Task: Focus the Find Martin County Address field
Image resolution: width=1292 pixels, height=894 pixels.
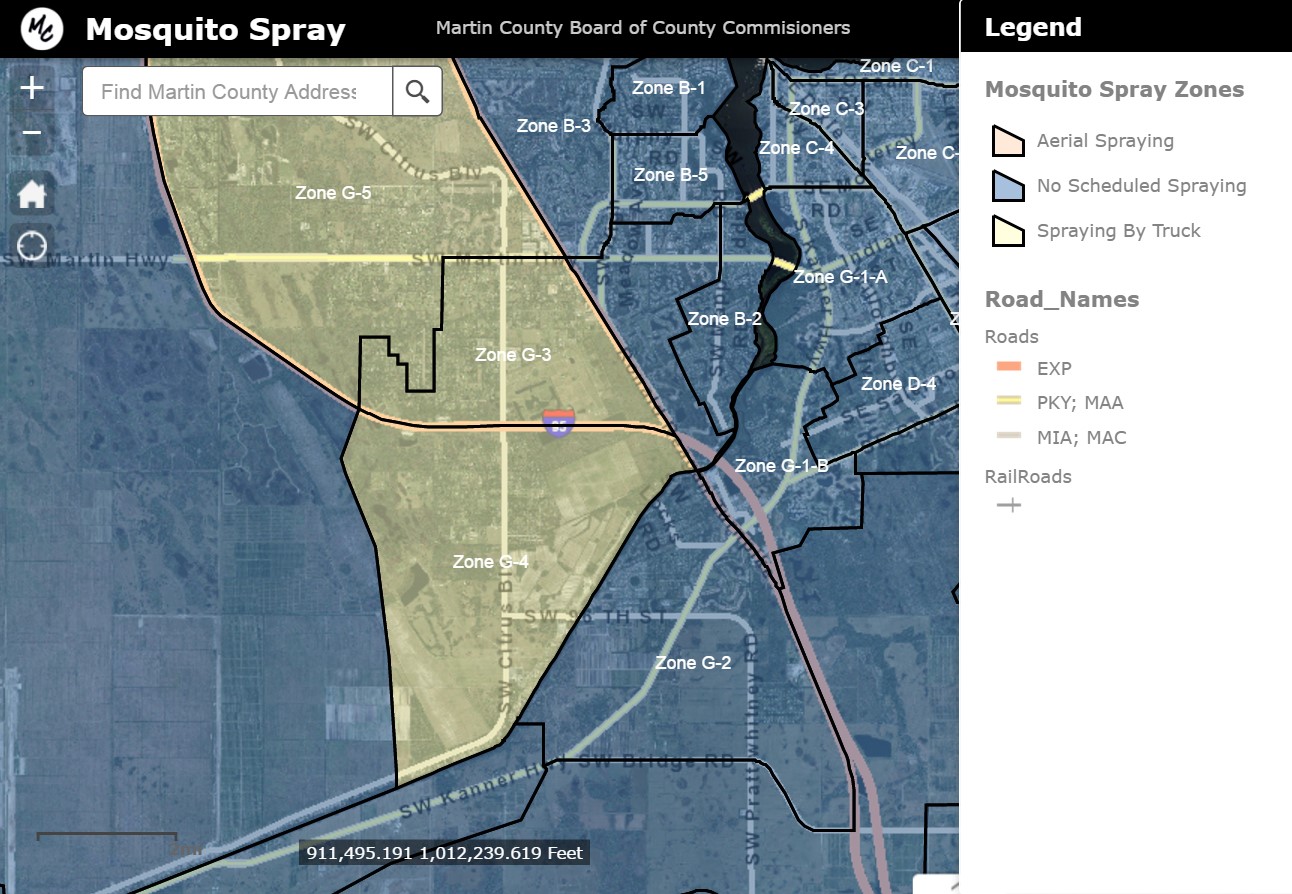Action: 238,92
